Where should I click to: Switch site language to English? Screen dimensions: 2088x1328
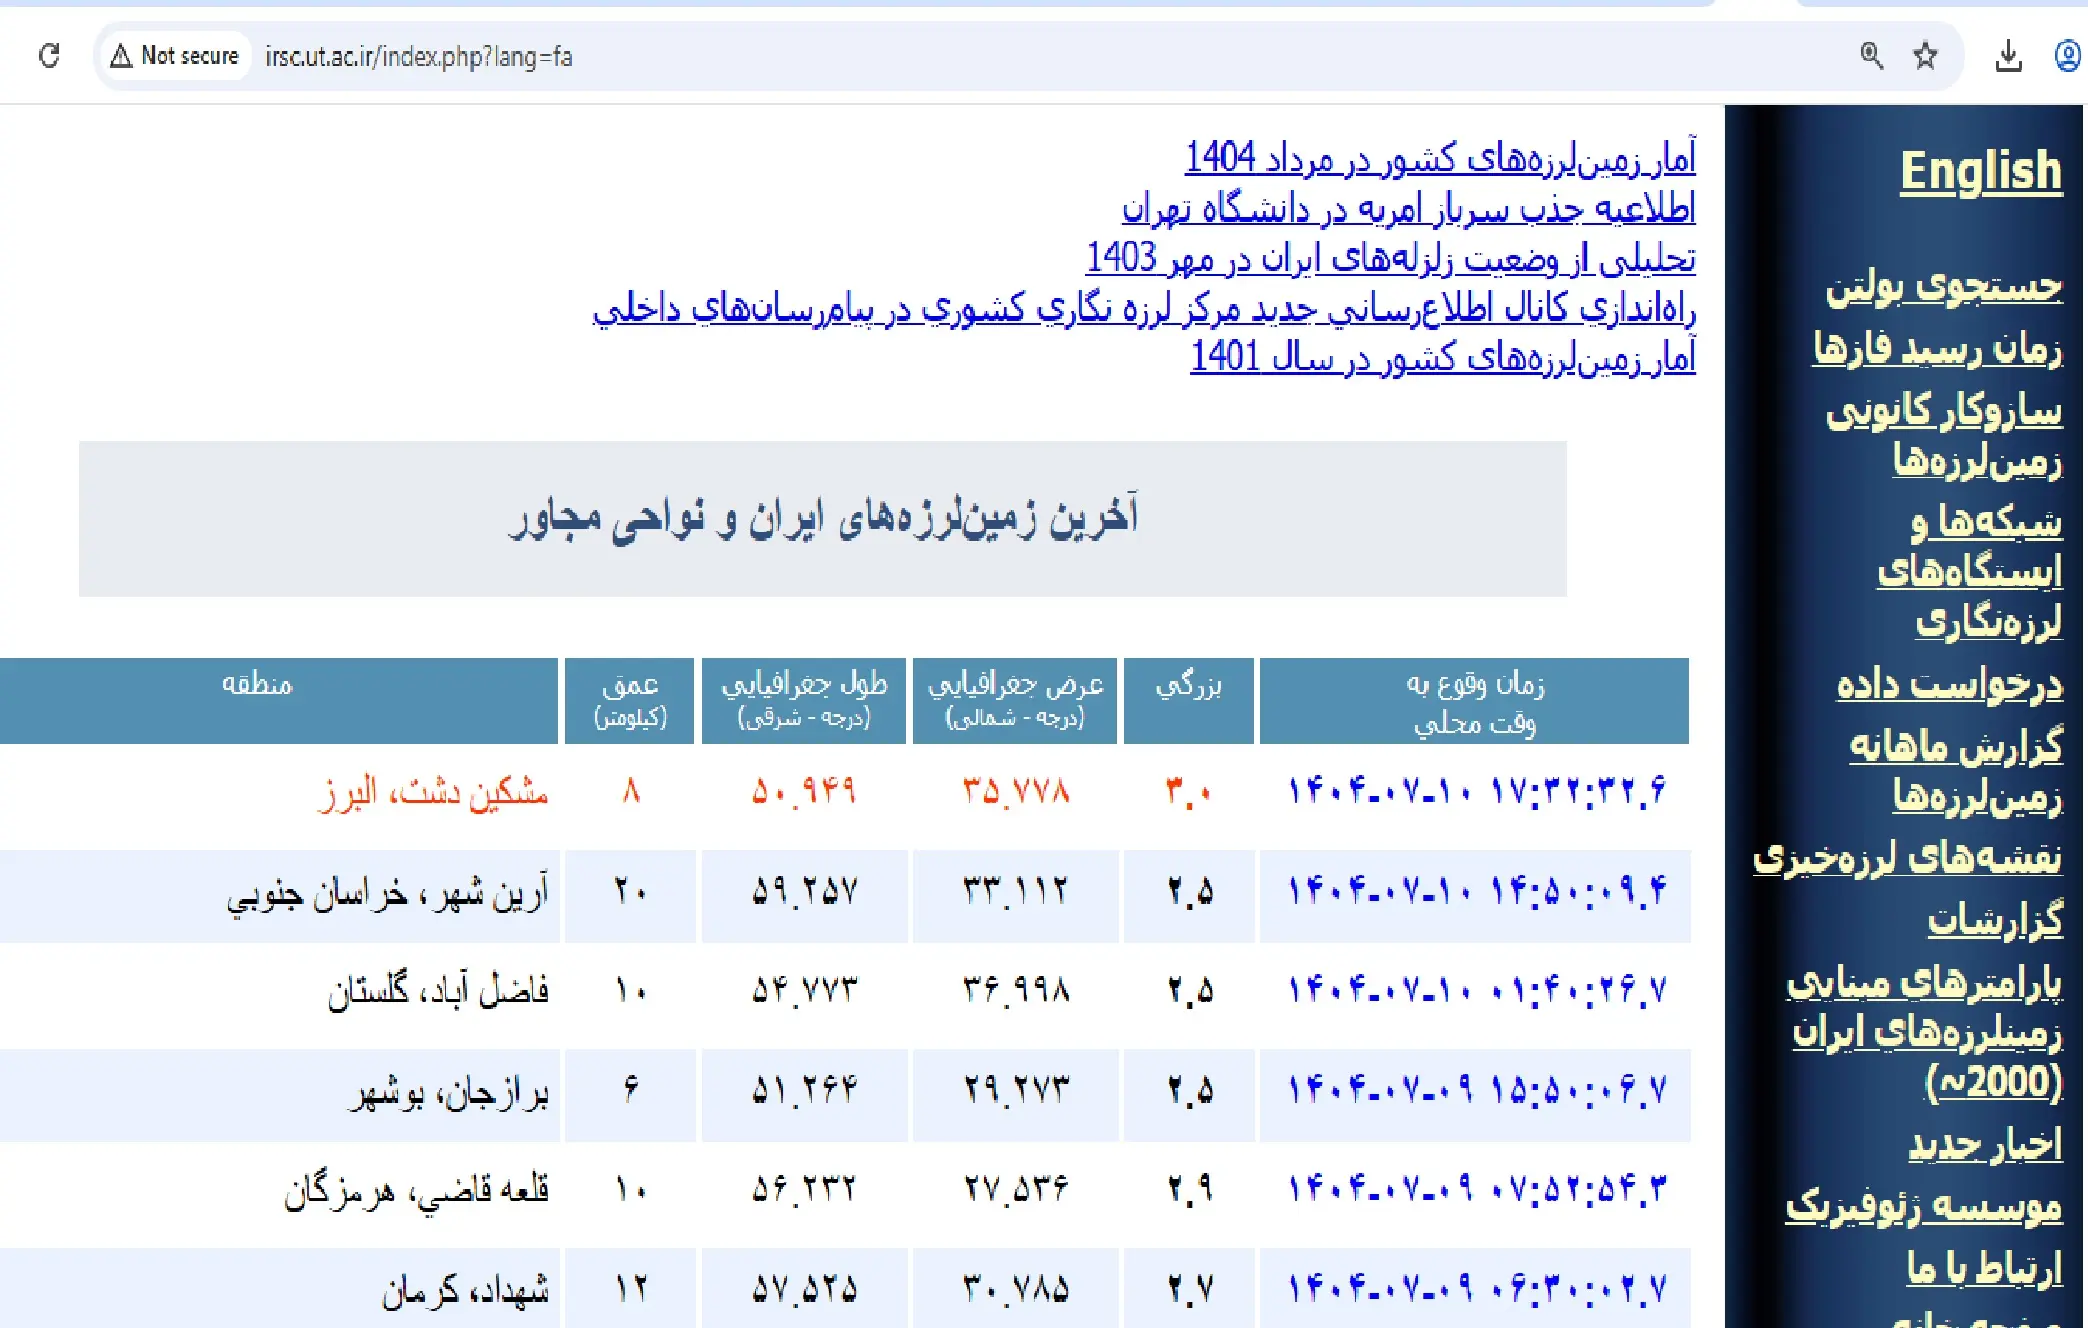tap(1980, 171)
